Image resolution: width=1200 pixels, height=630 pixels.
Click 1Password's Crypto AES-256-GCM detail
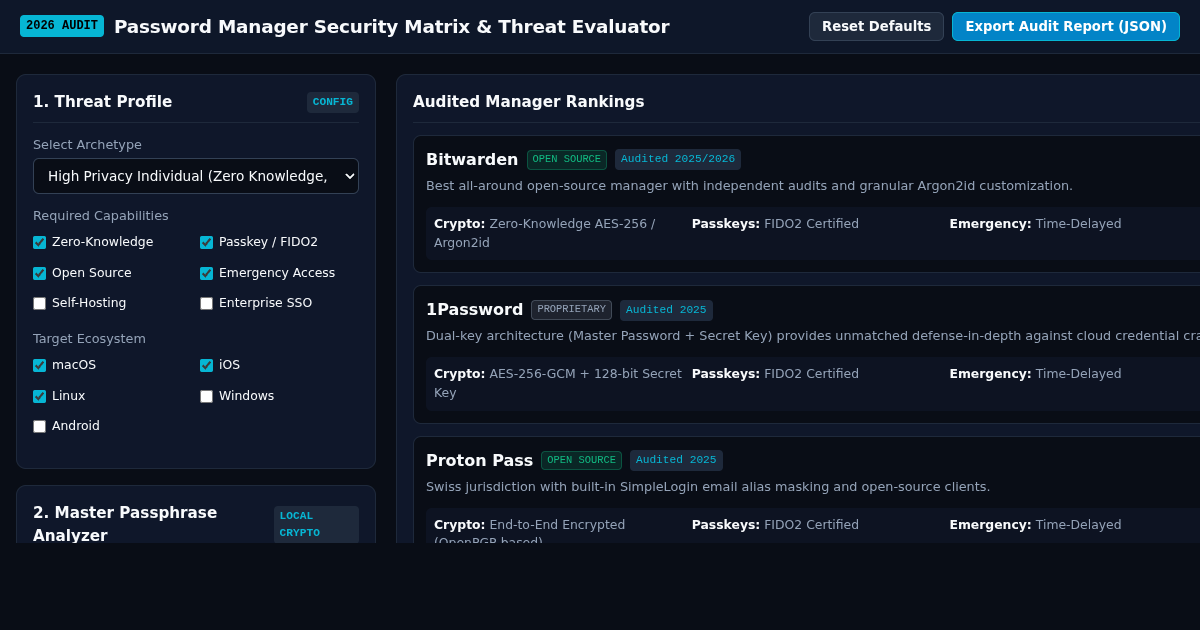[558, 383]
